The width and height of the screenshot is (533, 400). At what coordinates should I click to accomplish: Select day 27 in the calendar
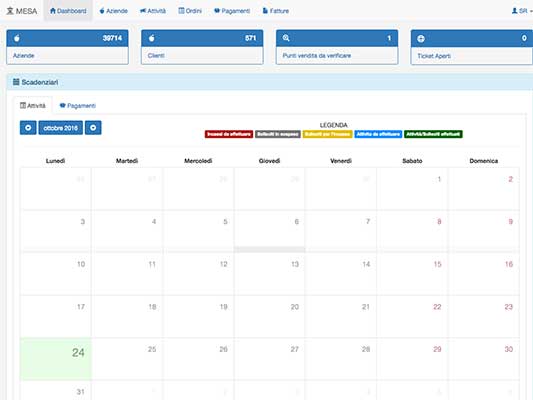294,349
